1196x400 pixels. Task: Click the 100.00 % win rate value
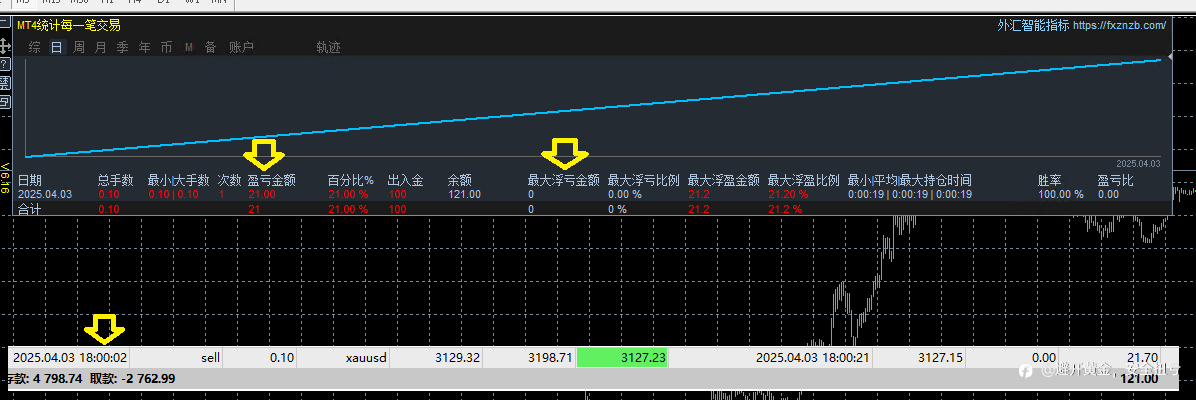[1060, 194]
